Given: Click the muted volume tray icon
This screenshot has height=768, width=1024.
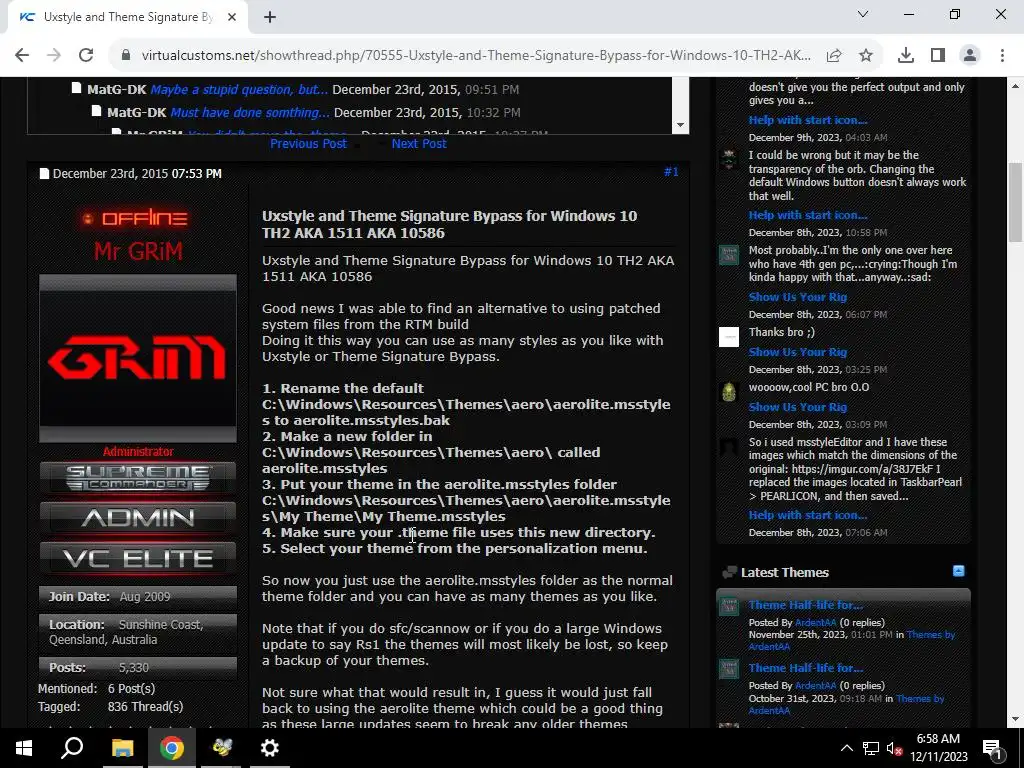Looking at the screenshot, I should point(895,748).
